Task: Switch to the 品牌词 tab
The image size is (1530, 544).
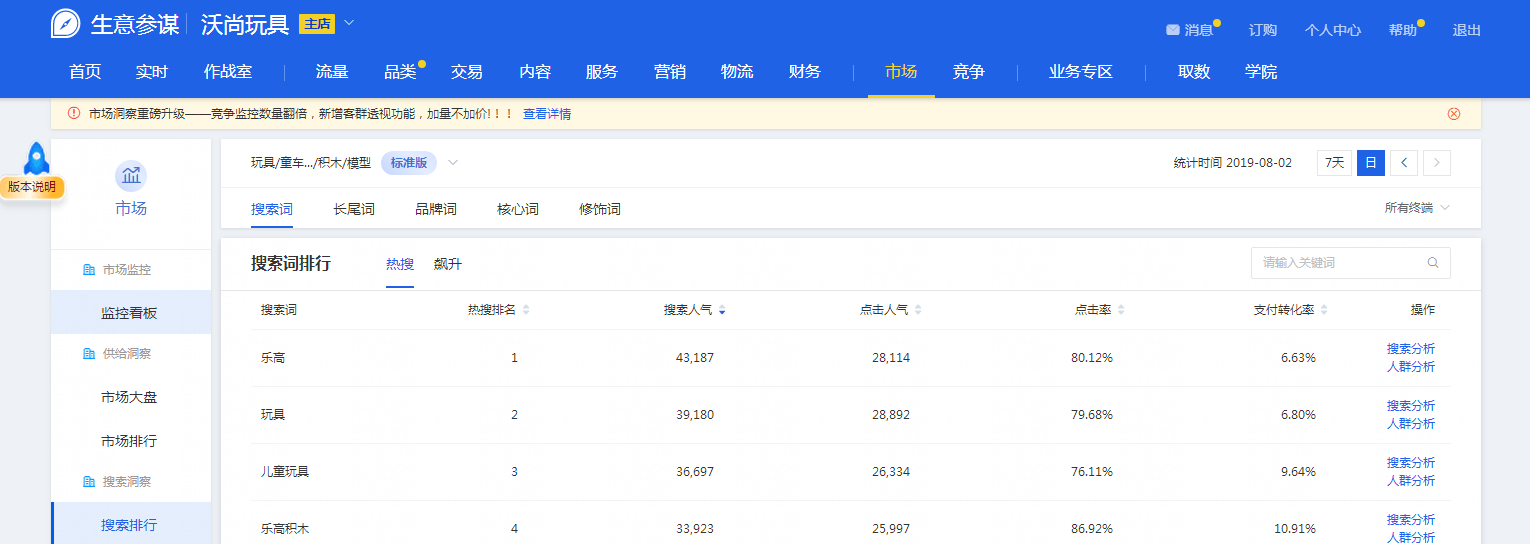Action: point(436,209)
